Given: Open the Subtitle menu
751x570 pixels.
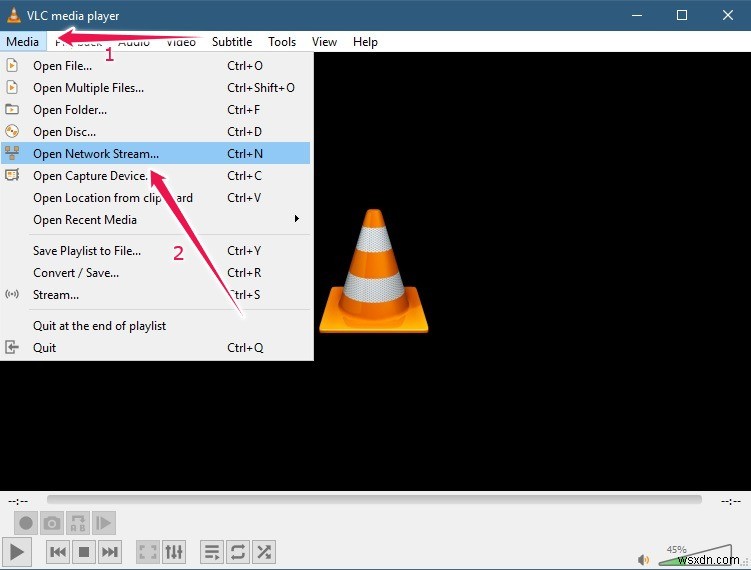Looking at the screenshot, I should pyautogui.click(x=232, y=42).
